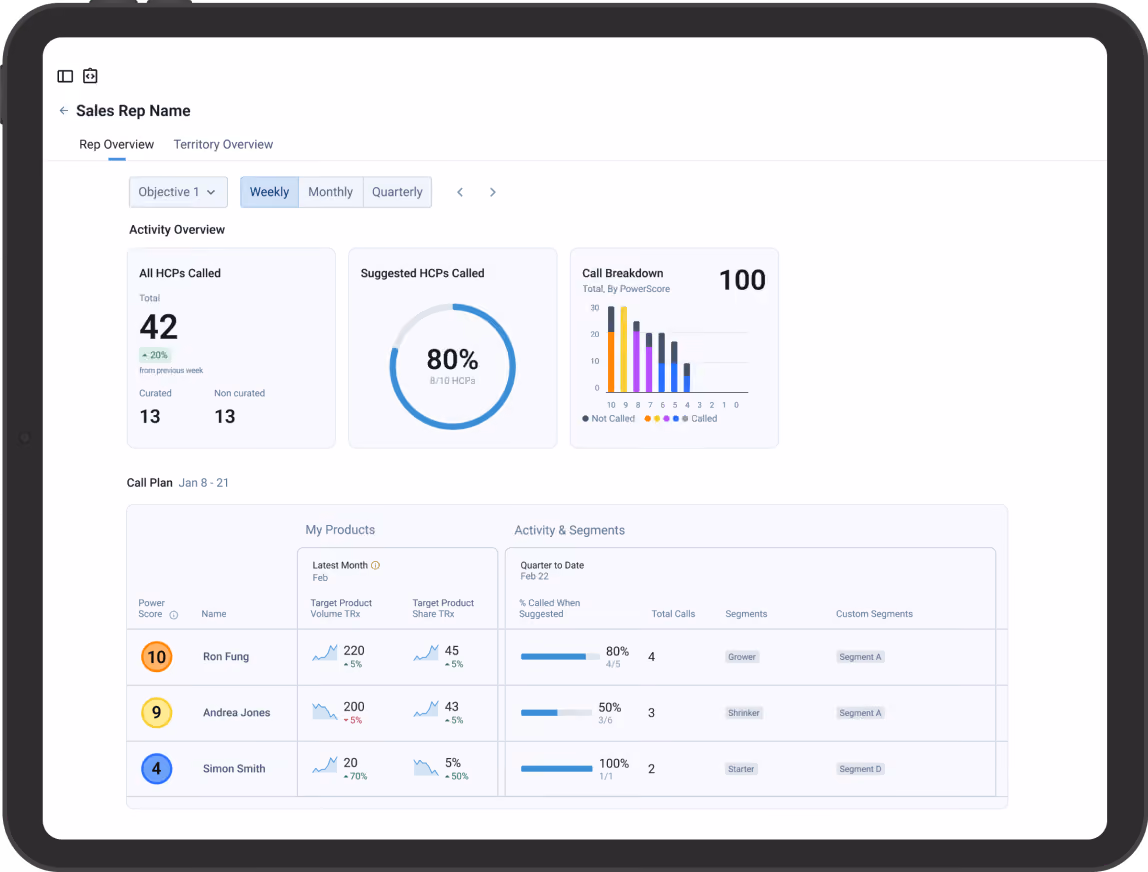Click the Latest Month info icon
The width and height of the screenshot is (1148, 872).
[376, 565]
